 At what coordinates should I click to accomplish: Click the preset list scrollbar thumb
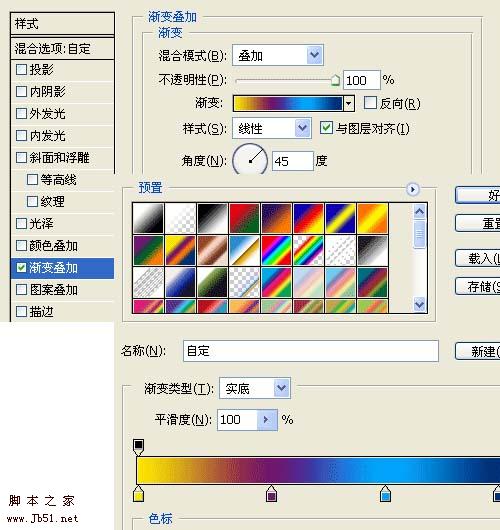coord(419,234)
